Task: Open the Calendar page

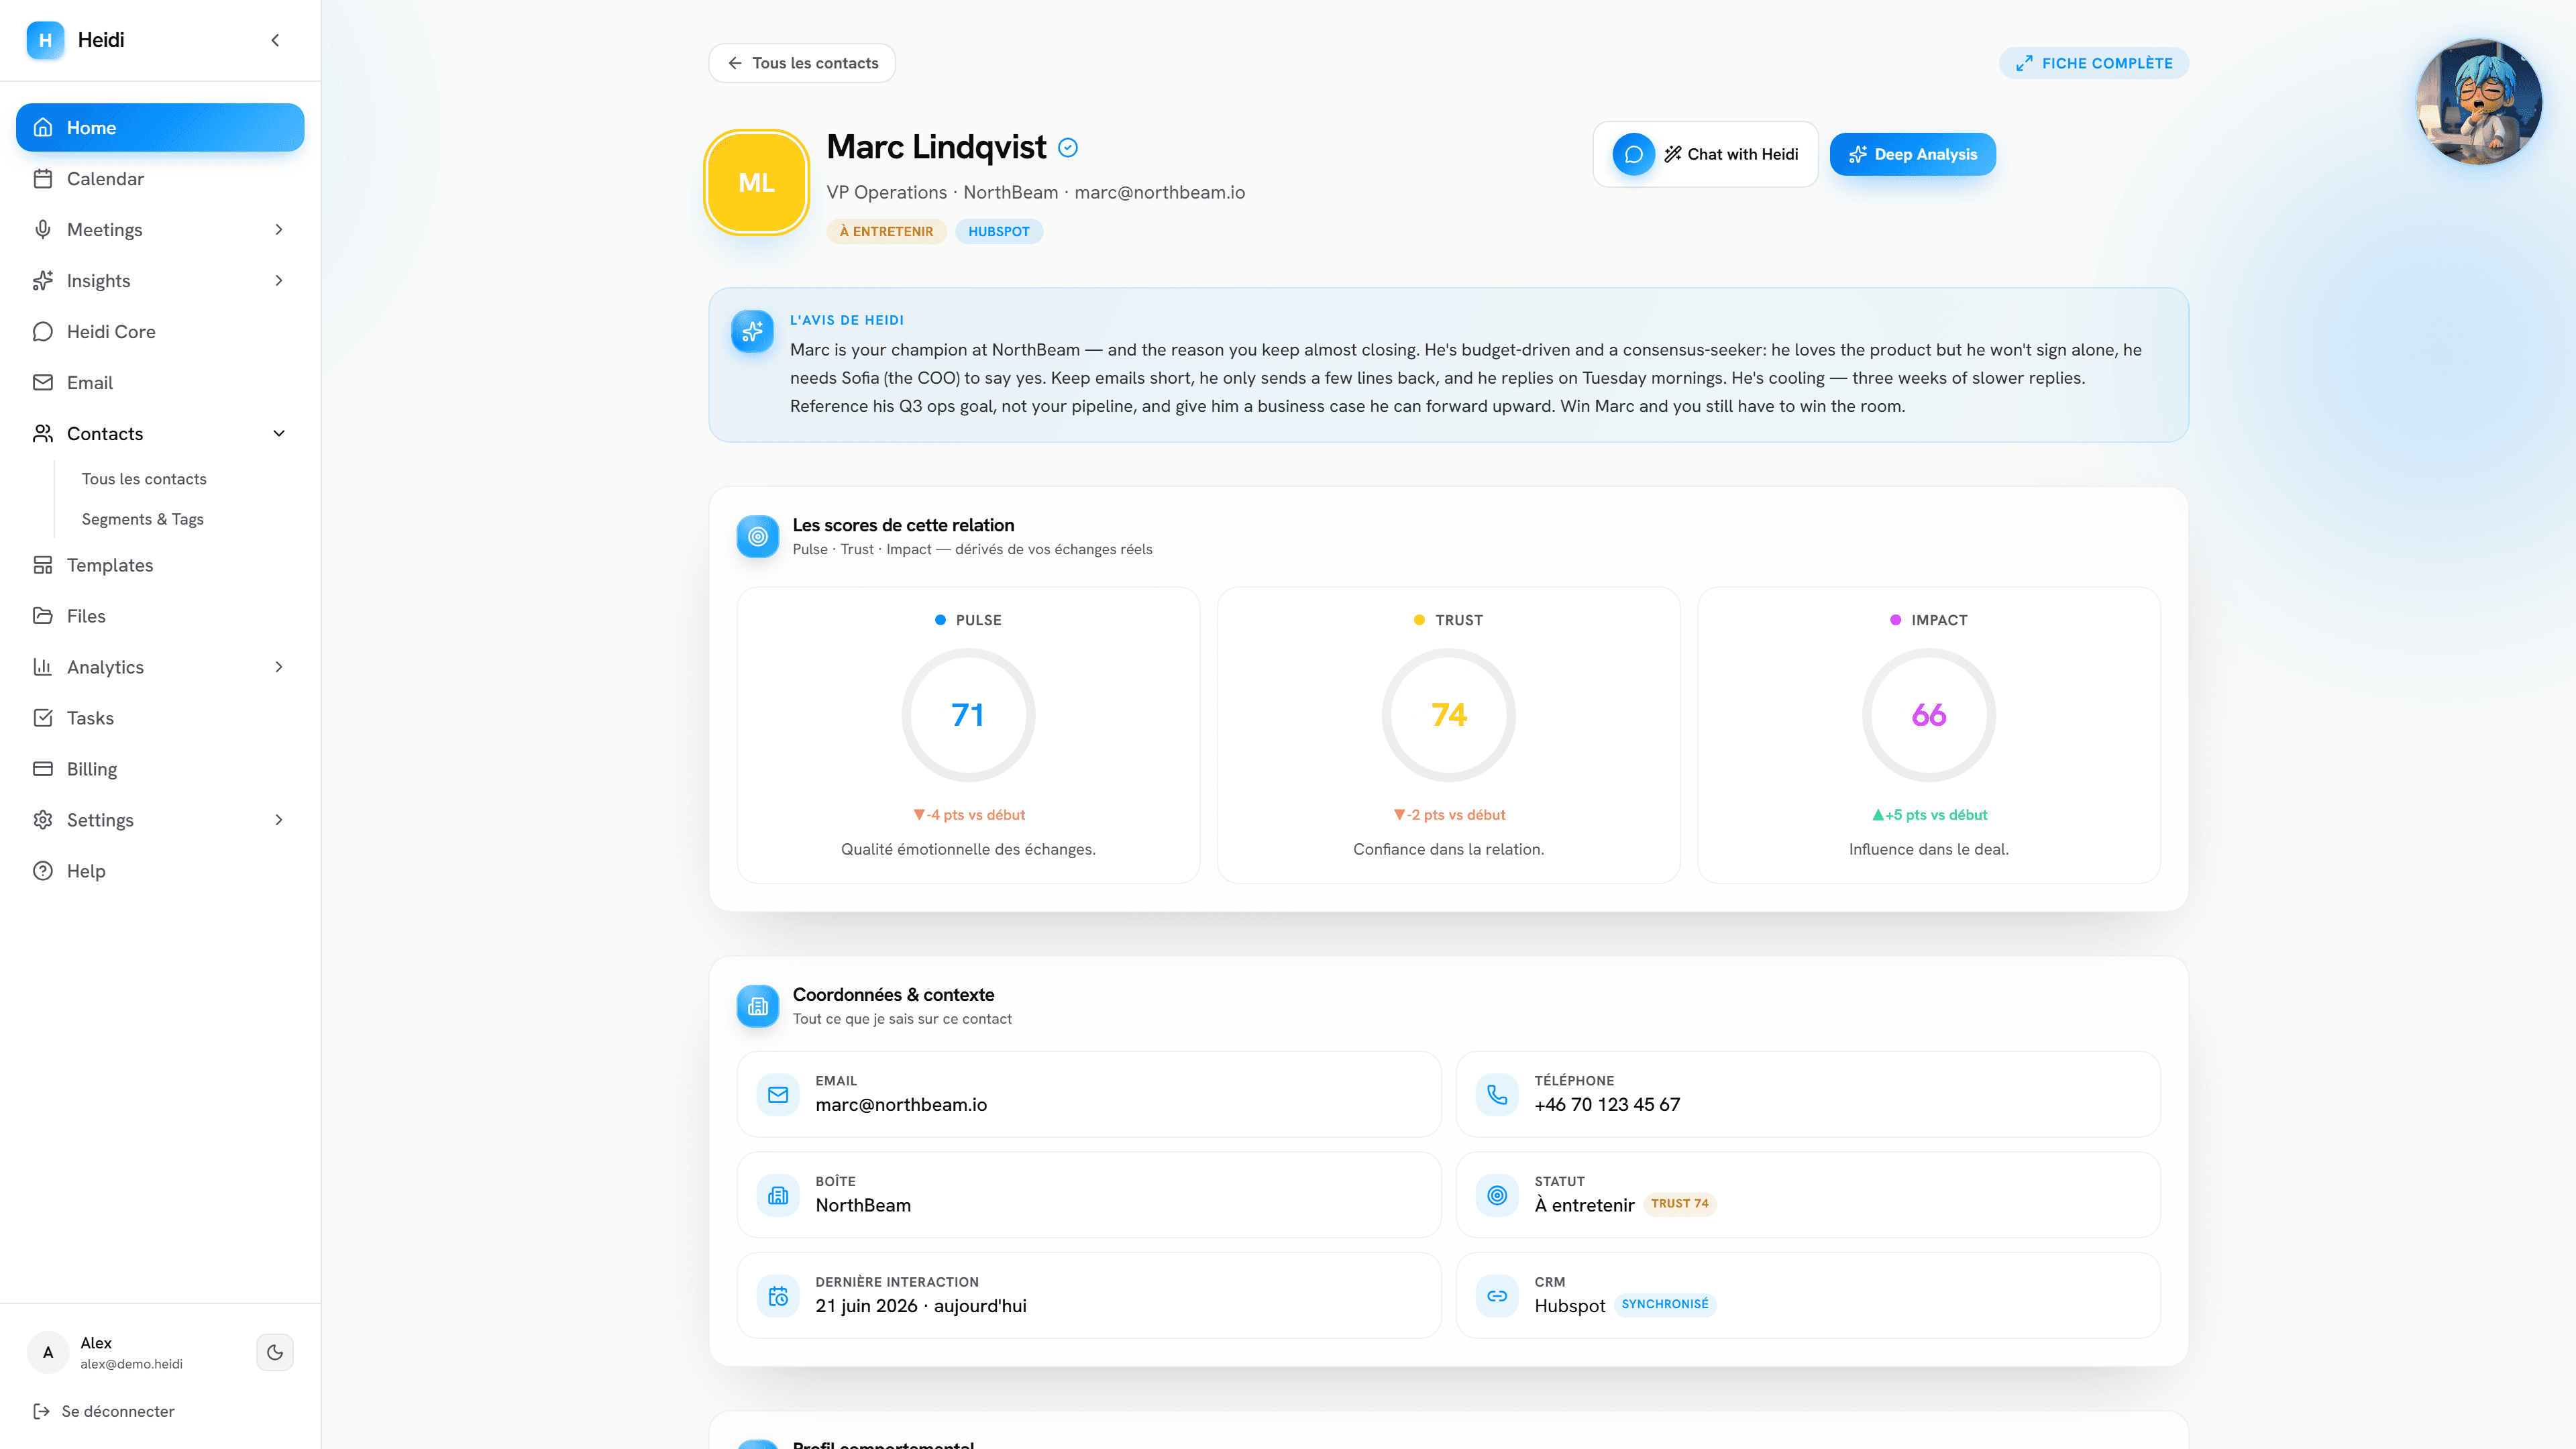Action: click(160, 179)
